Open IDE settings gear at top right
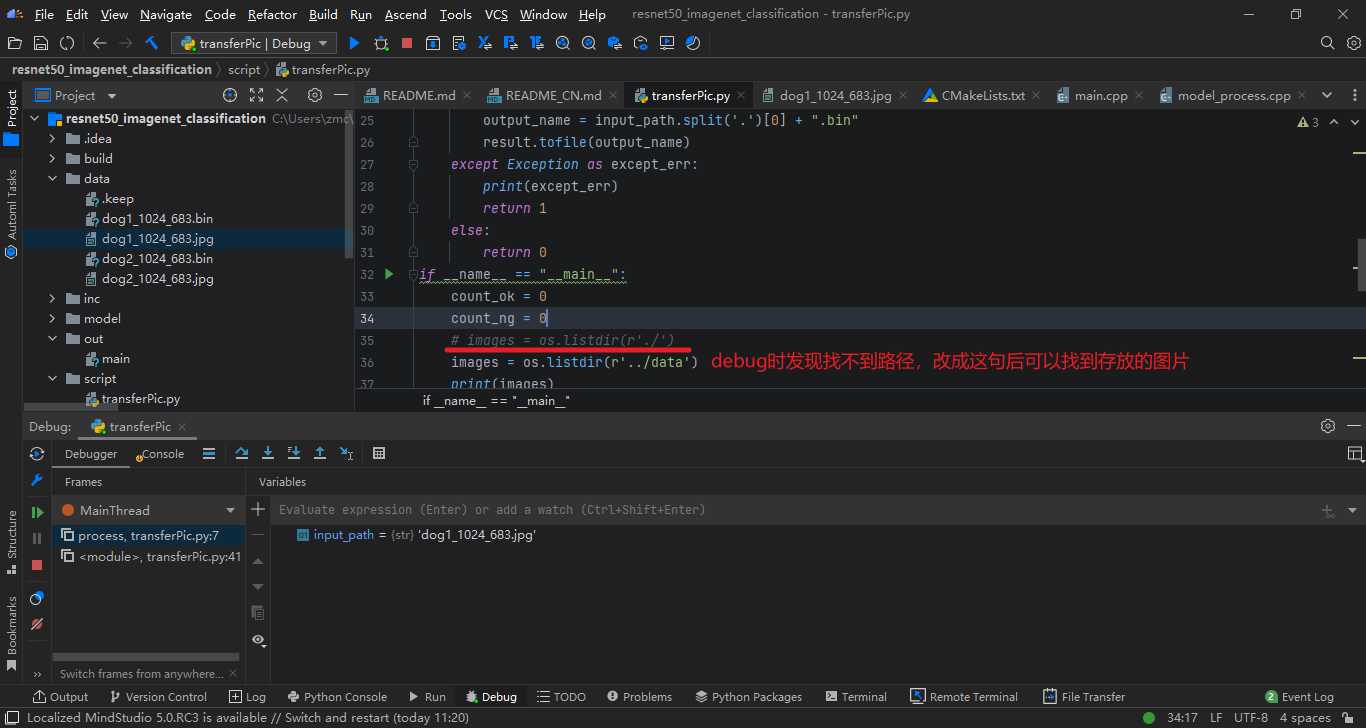The image size is (1366, 728). tap(1354, 43)
